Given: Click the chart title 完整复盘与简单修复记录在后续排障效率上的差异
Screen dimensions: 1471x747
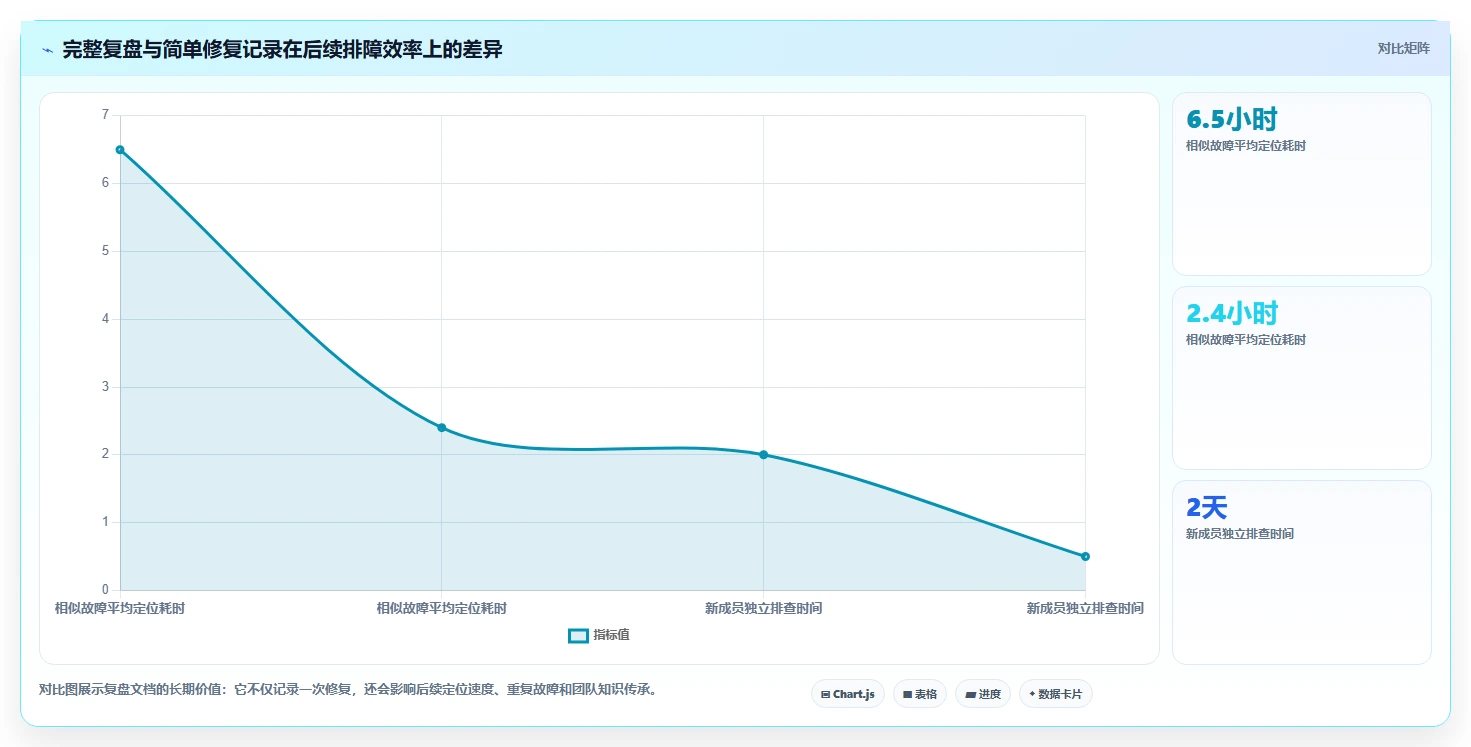Looking at the screenshot, I should pos(282,49).
